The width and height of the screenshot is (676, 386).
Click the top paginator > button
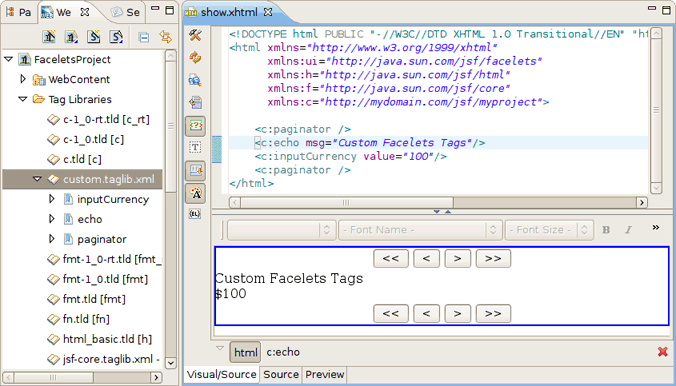click(x=457, y=258)
